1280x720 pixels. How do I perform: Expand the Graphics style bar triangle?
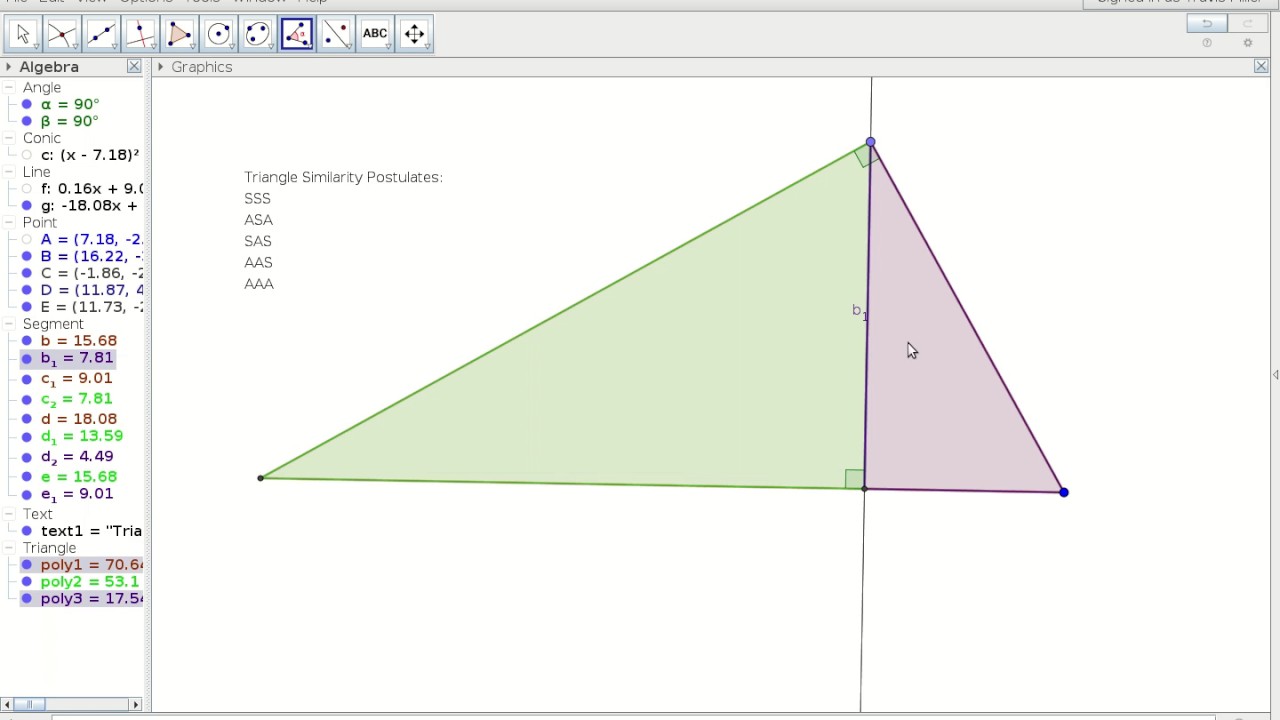[x=160, y=67]
